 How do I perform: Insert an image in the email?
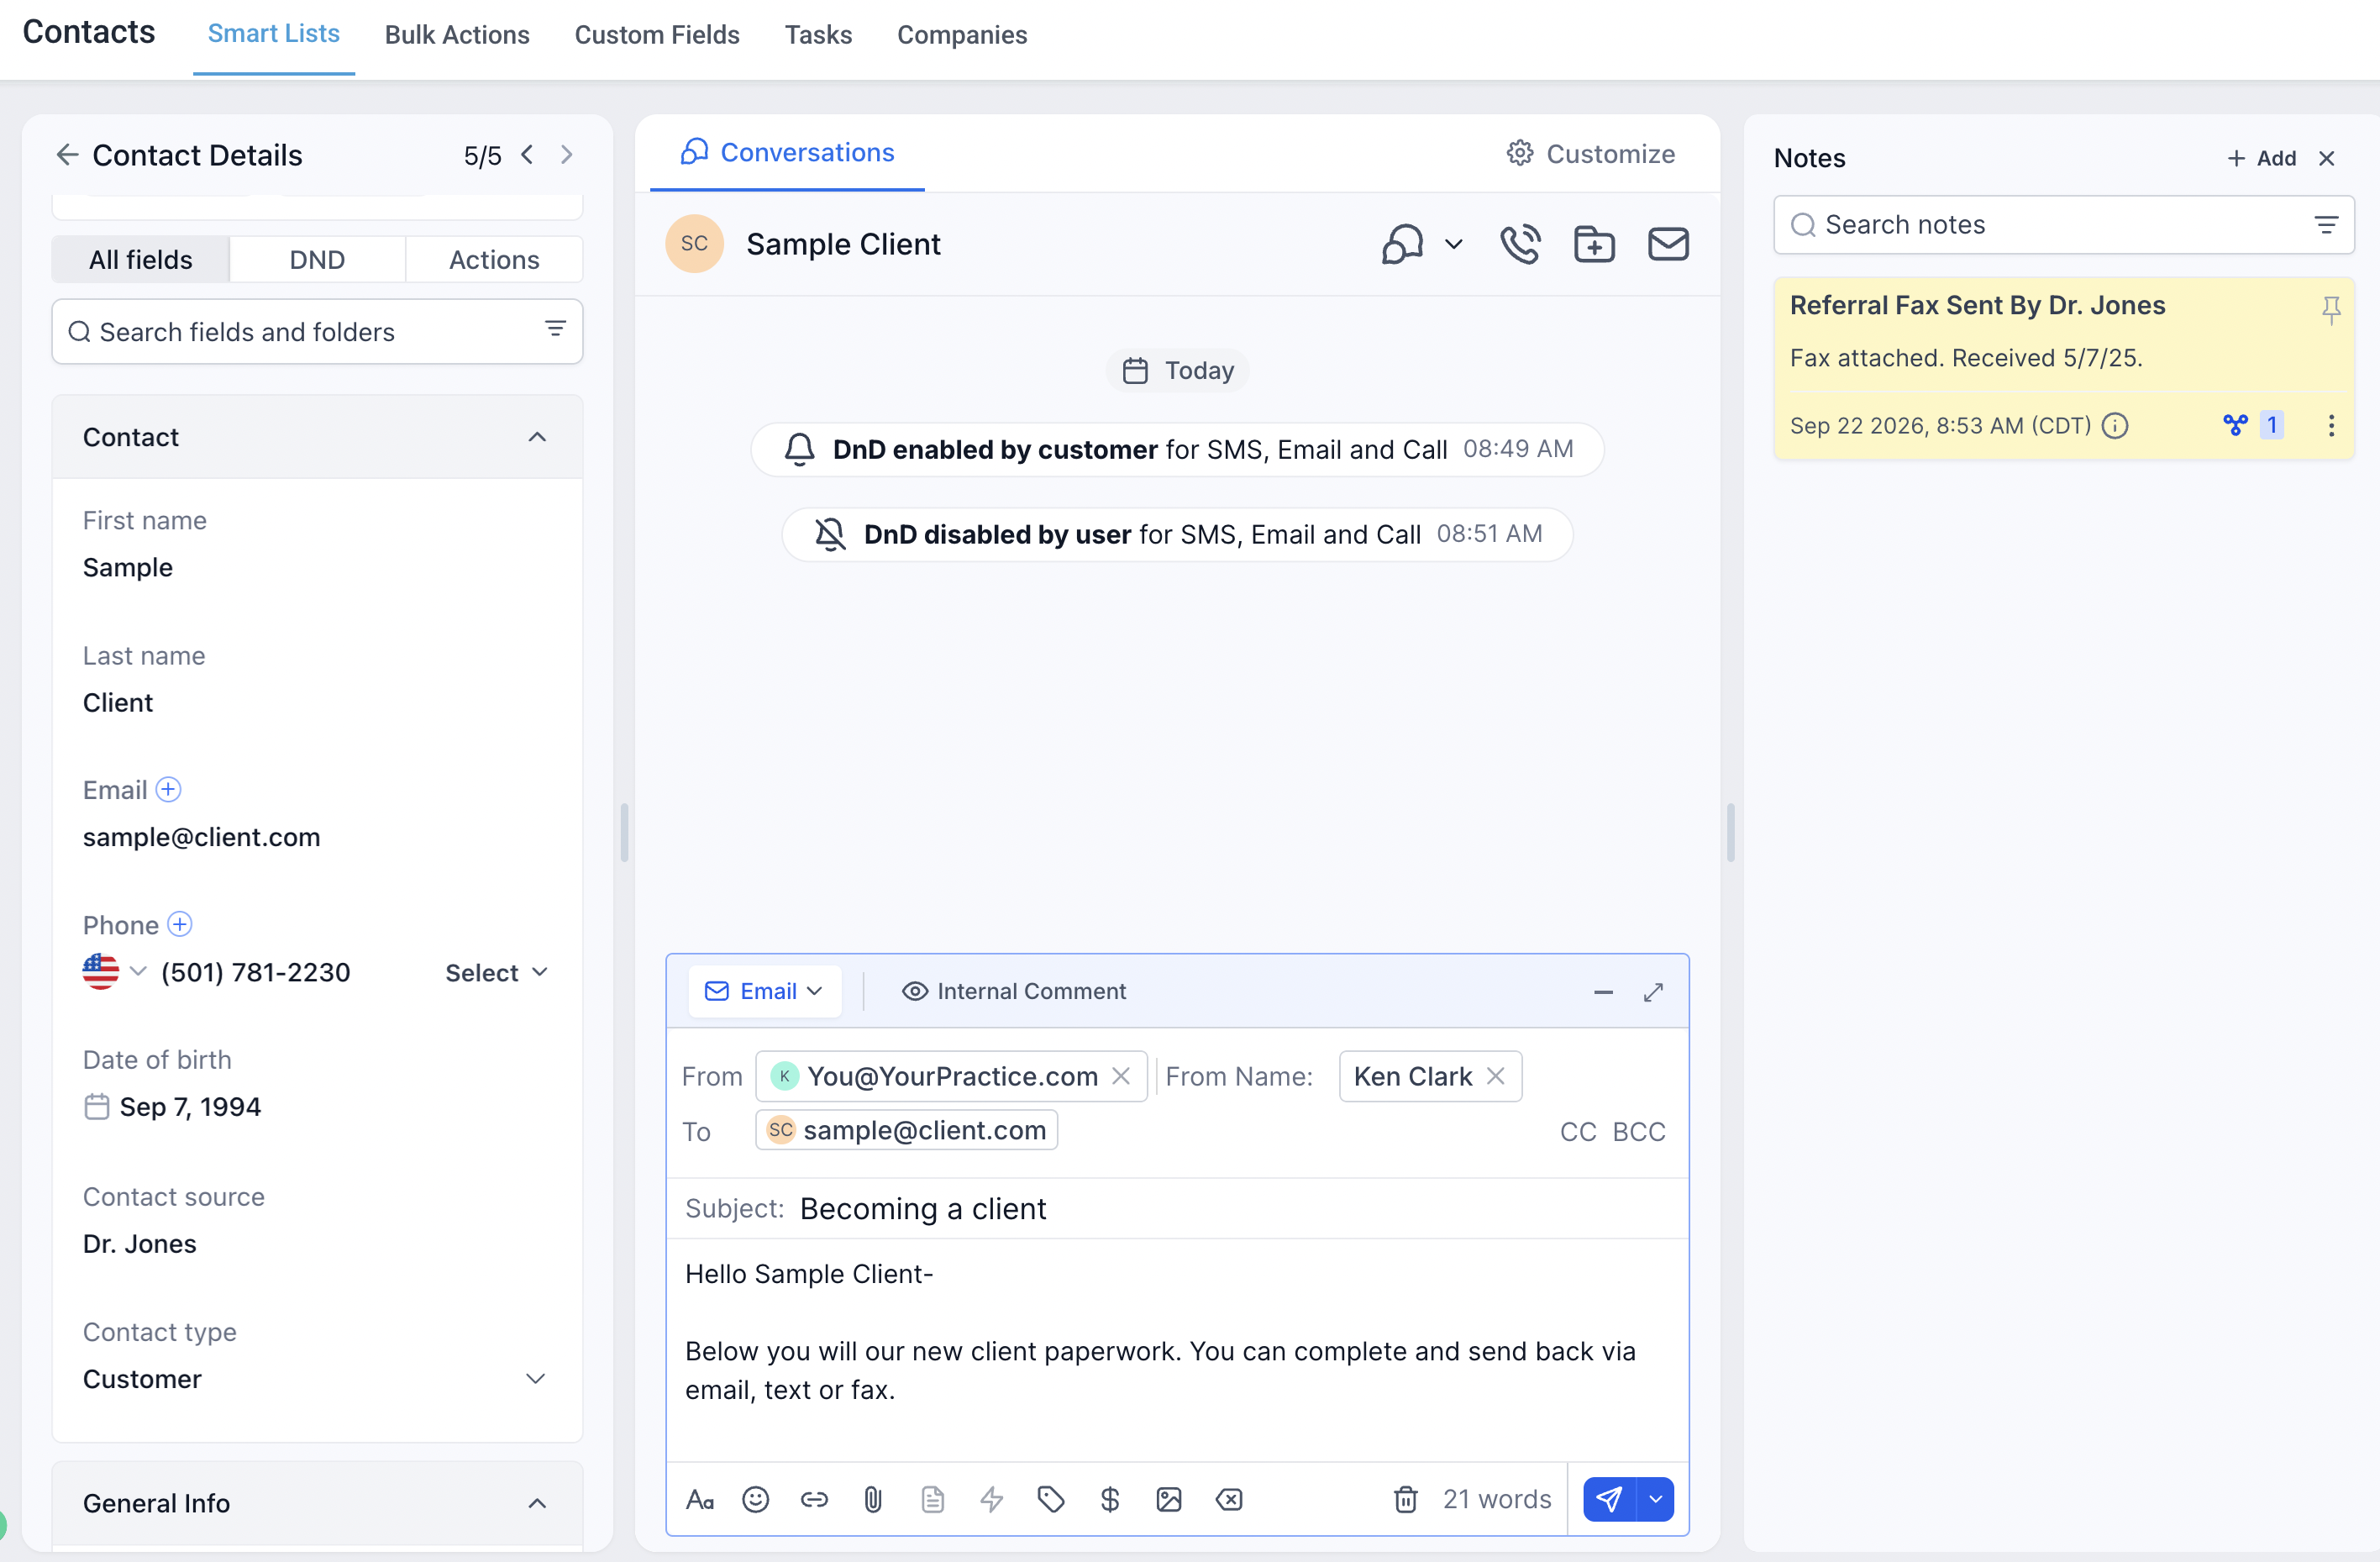(1169, 1499)
